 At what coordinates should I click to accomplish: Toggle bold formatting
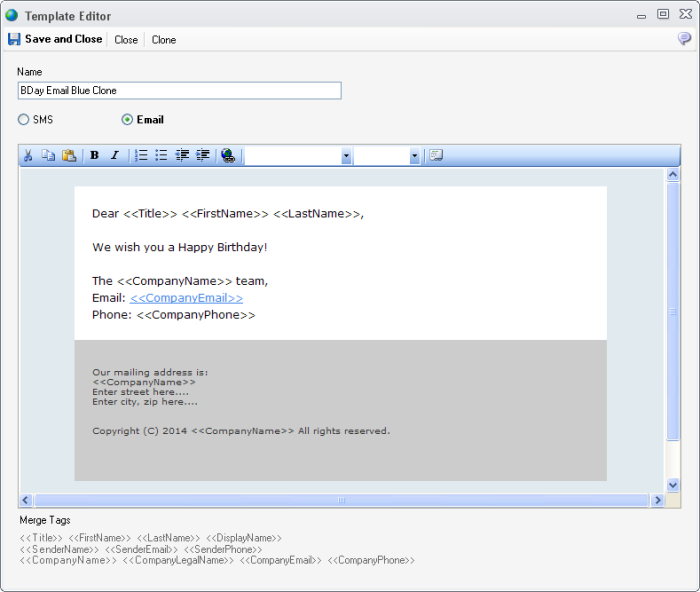(x=94, y=156)
